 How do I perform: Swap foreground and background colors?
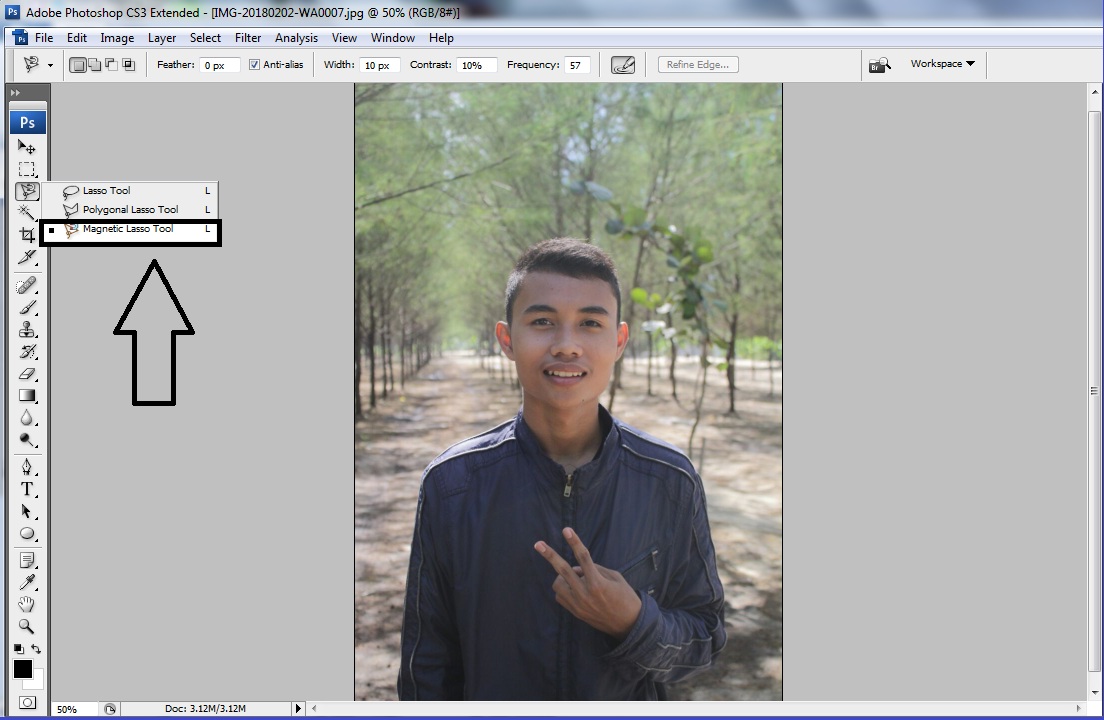36,649
